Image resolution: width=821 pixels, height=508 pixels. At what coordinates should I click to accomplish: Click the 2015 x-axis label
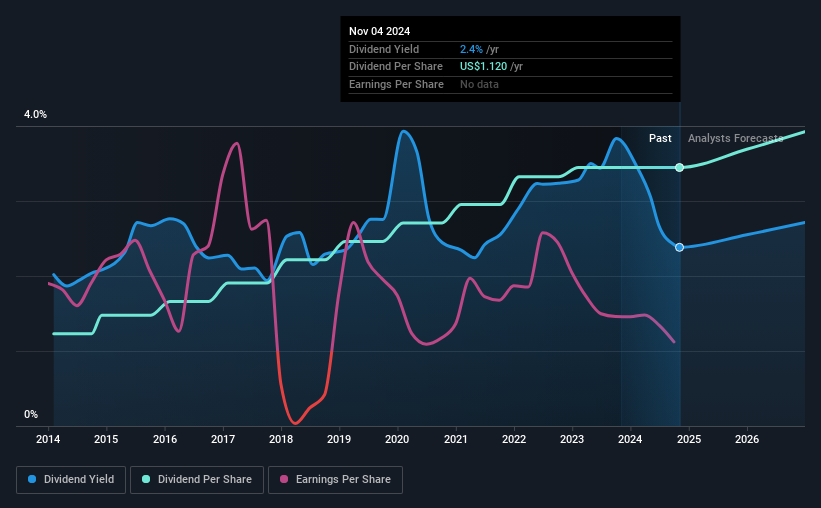click(x=106, y=439)
